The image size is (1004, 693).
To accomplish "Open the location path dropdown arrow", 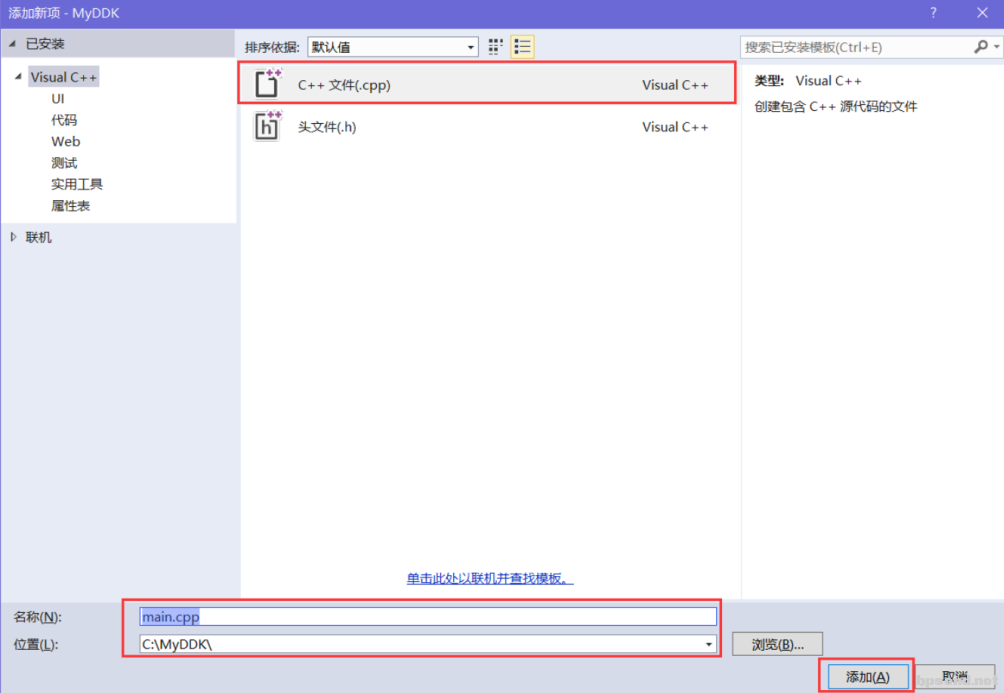I will click(709, 644).
